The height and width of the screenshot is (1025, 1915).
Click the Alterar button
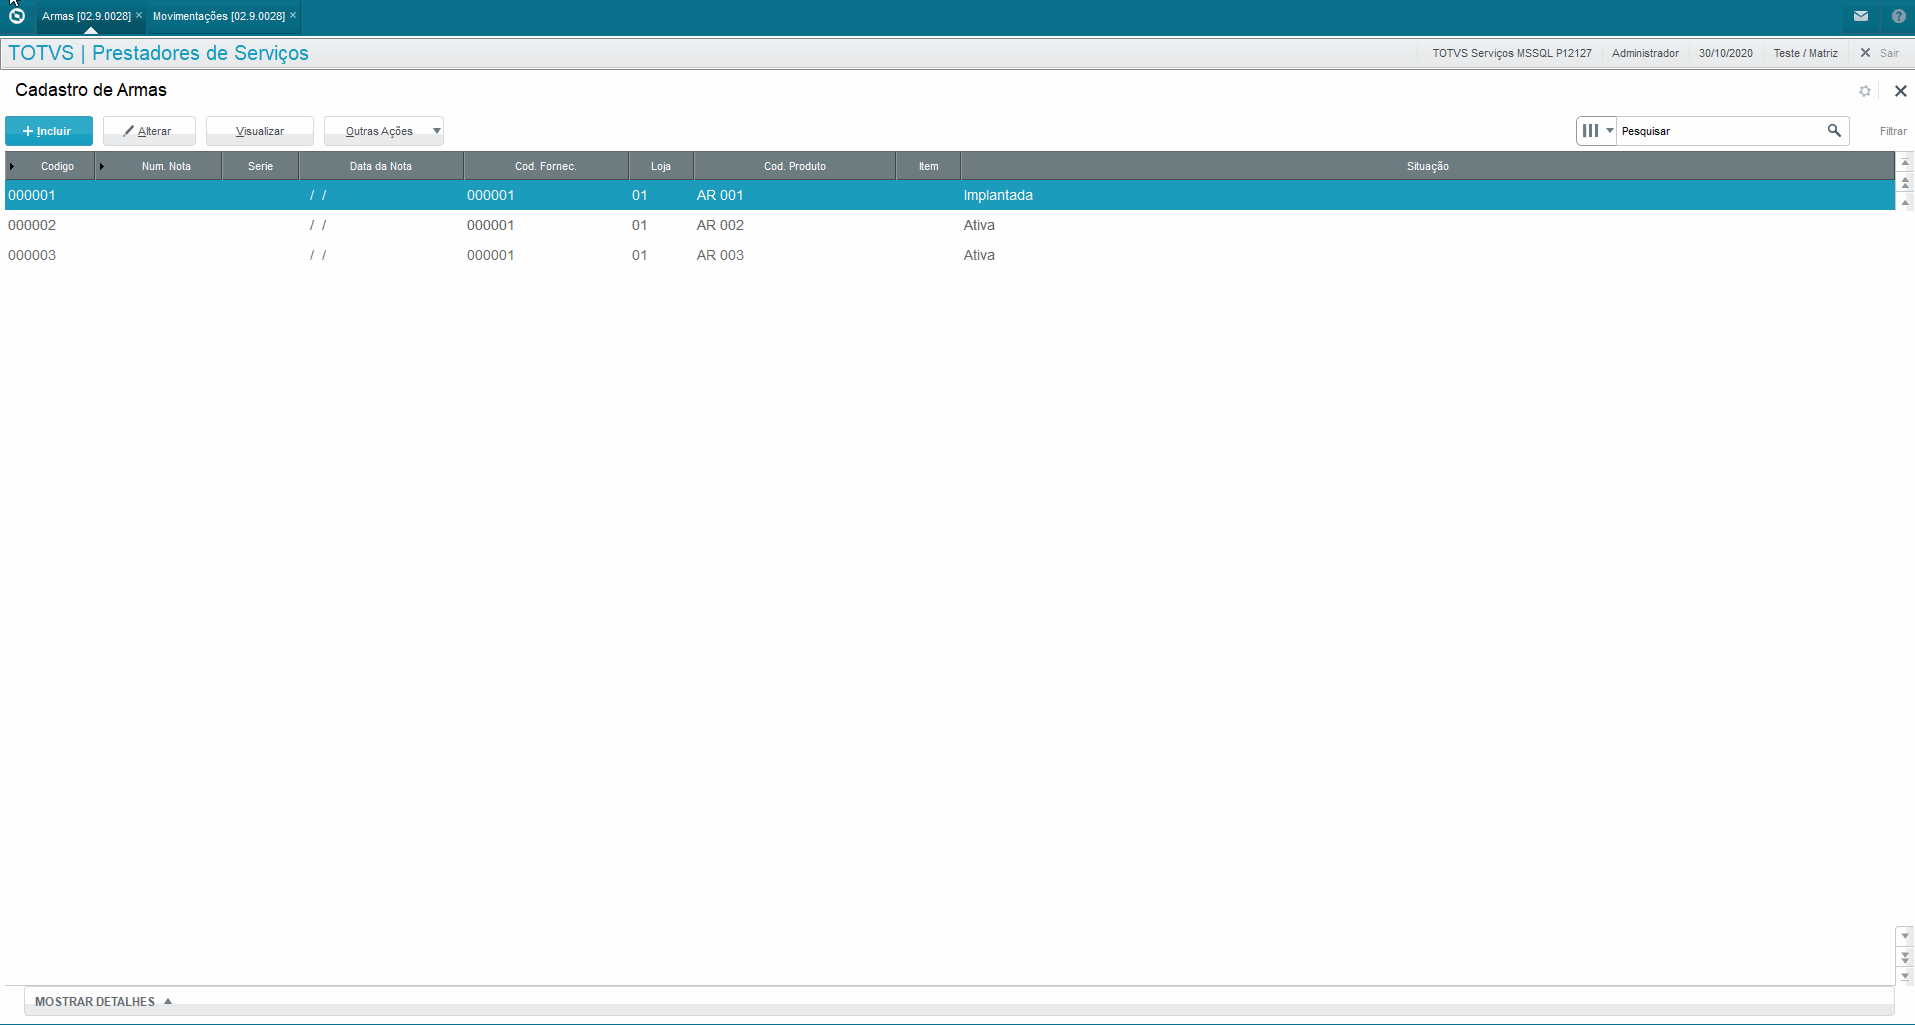pos(149,131)
